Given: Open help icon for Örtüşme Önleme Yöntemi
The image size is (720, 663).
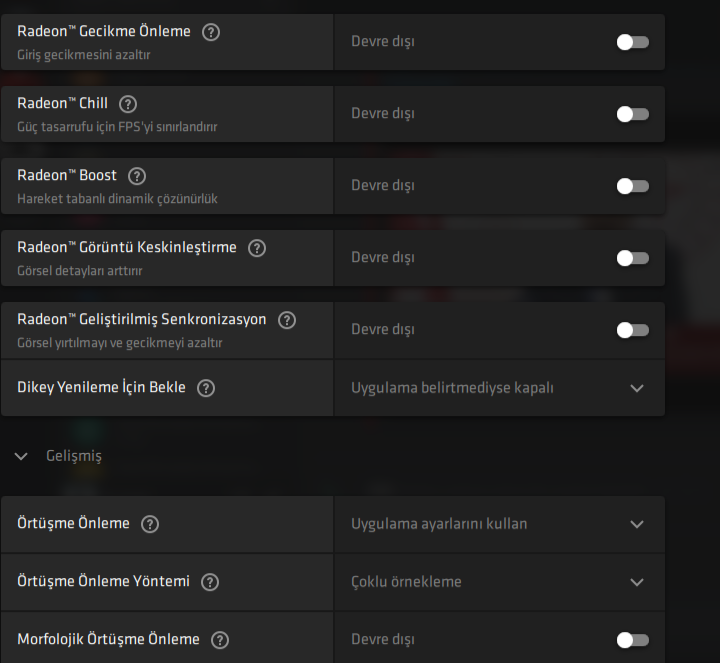Looking at the screenshot, I should 210,582.
